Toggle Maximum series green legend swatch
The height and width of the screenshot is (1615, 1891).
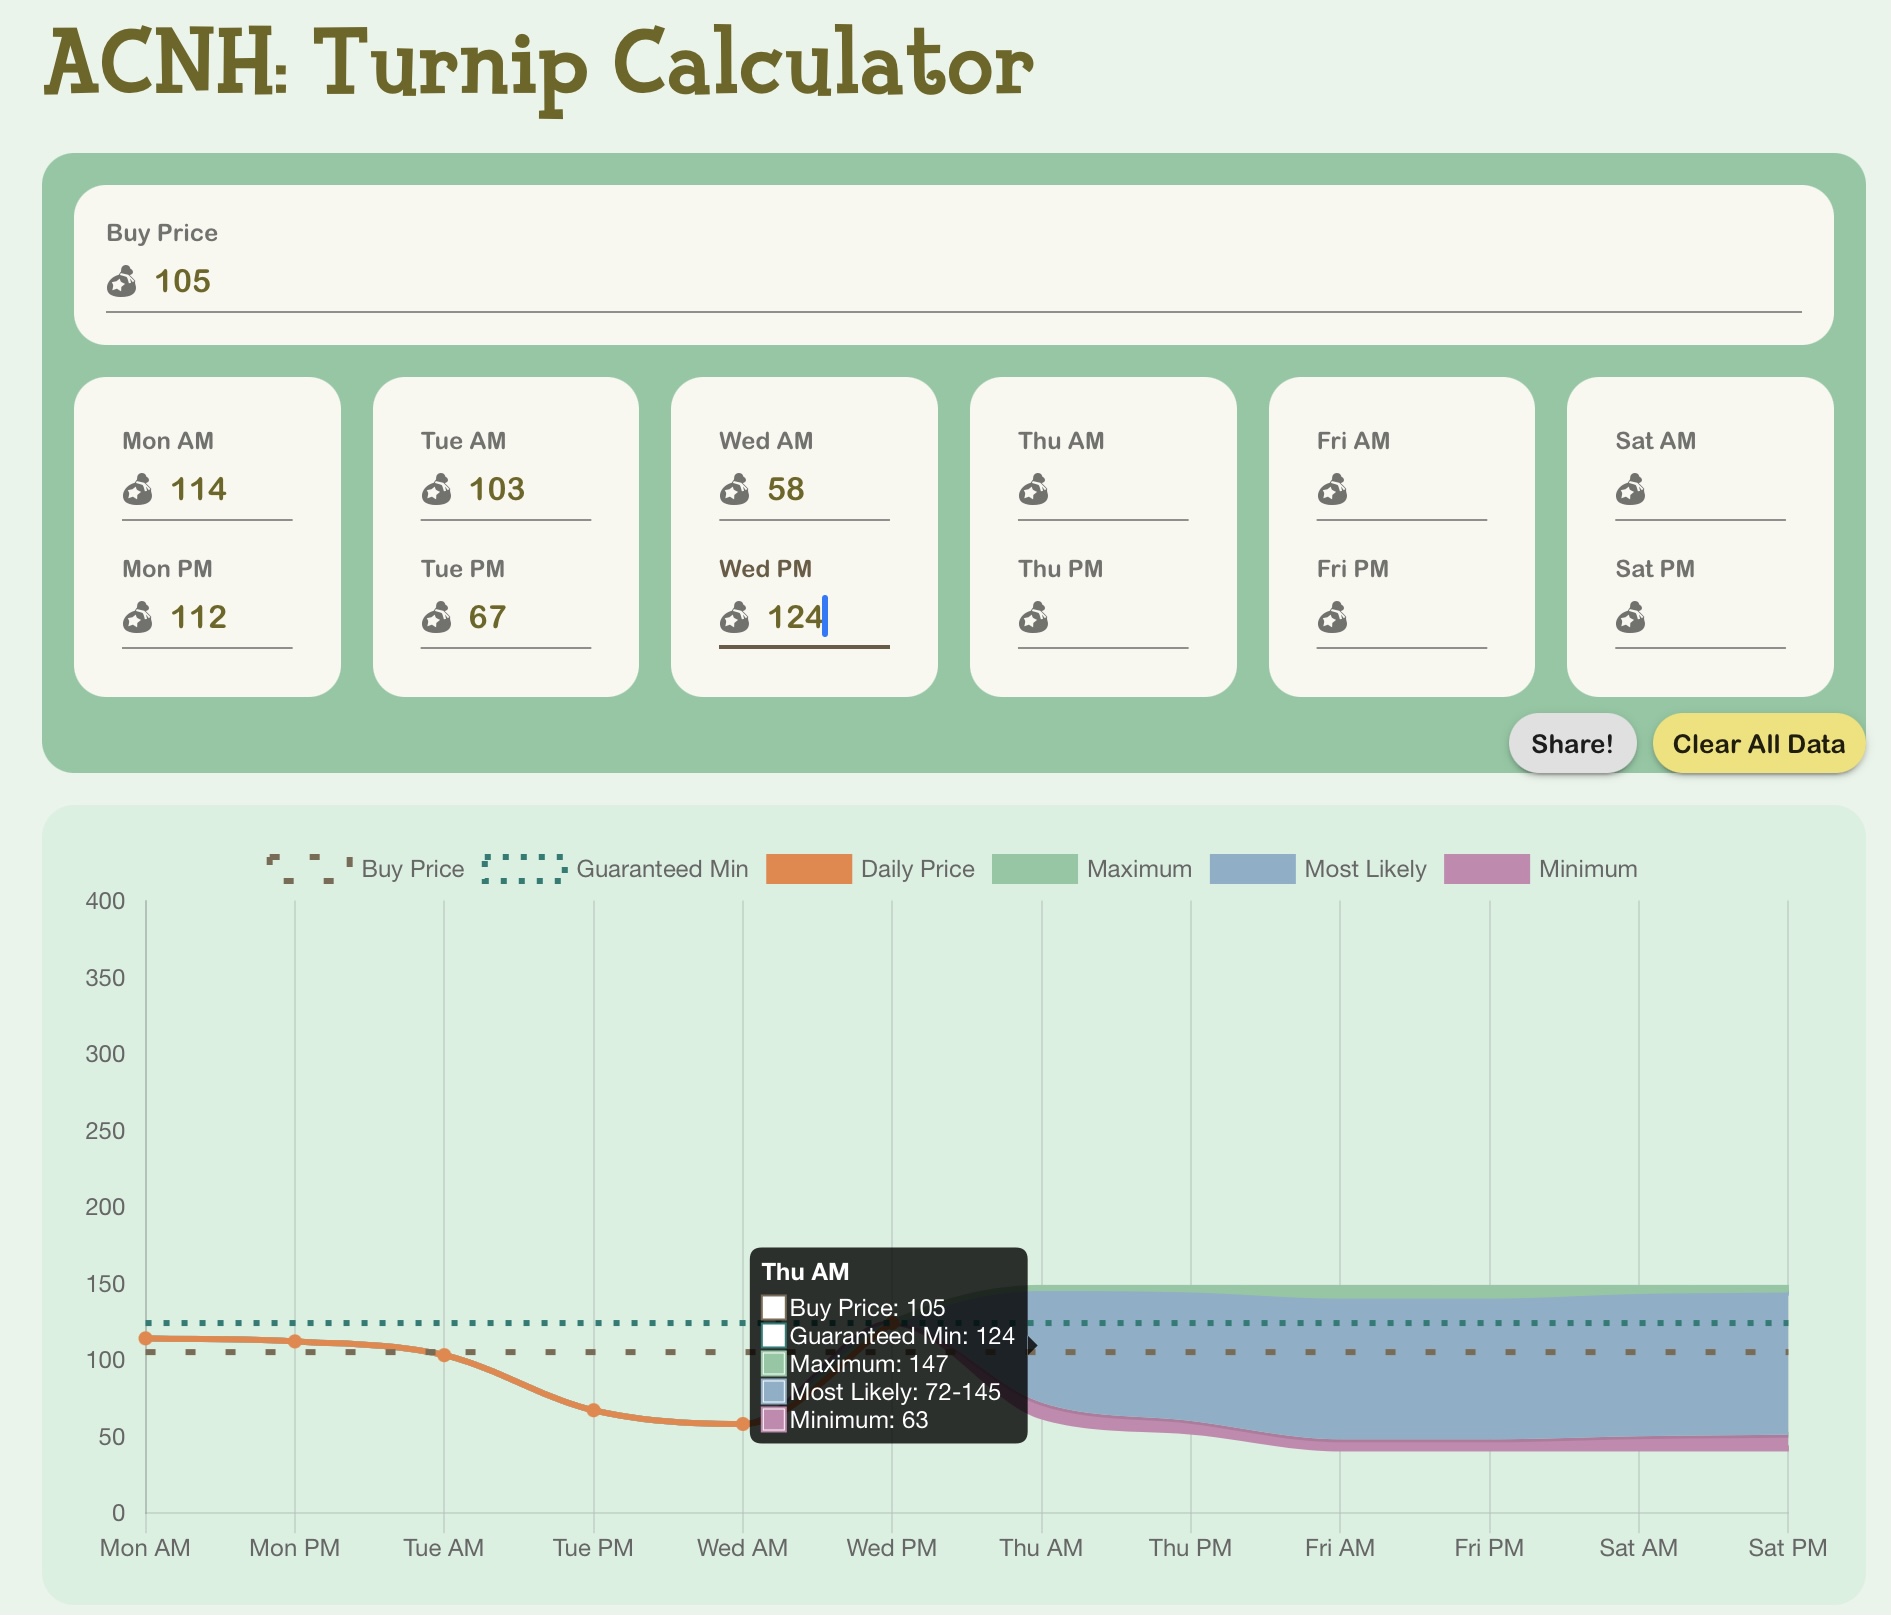pyautogui.click(x=1034, y=869)
